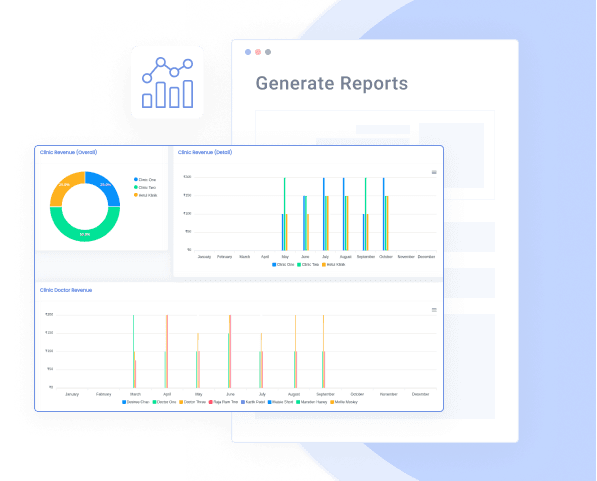597x481 pixels.
Task: Open the Clinic Doctor Revenue chart hamburger menu
Action: pyautogui.click(x=434, y=310)
